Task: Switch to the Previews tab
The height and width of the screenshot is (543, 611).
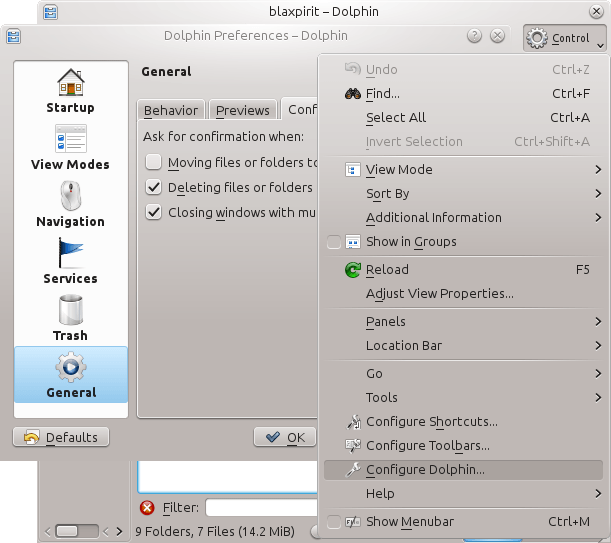Action: click(242, 110)
